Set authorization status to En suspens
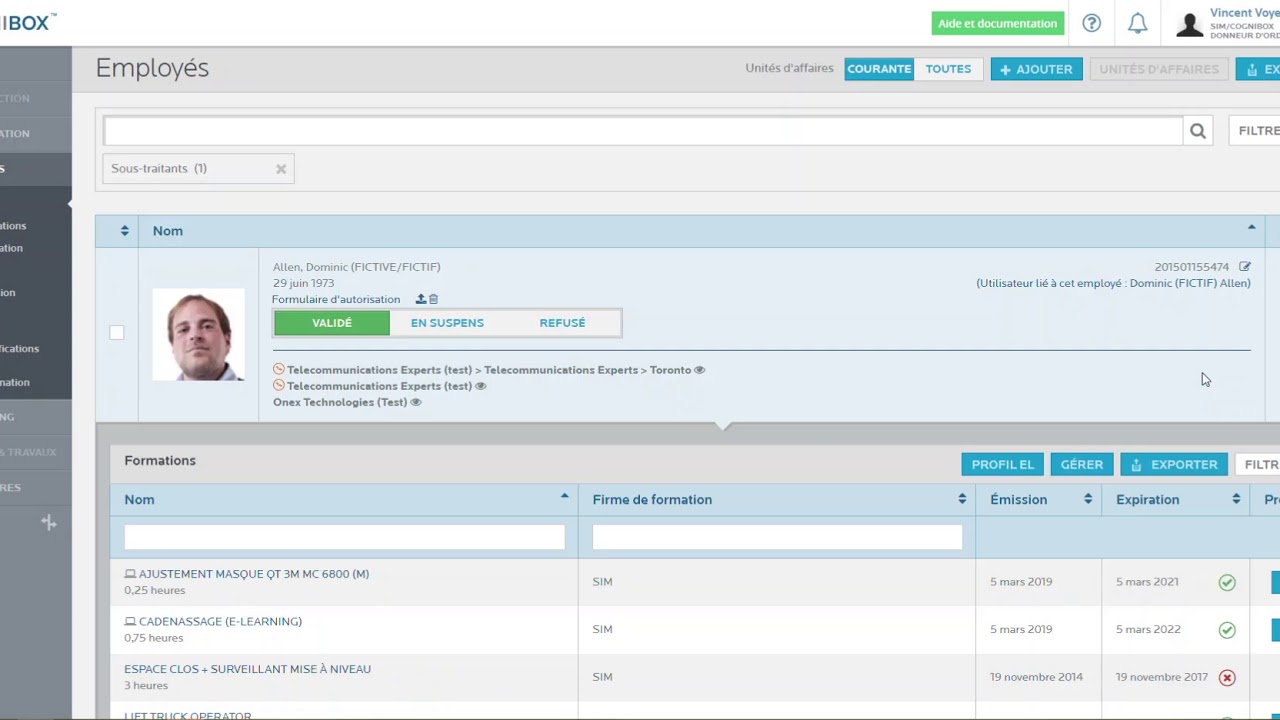Screen dimensions: 1280x720 pyautogui.click(x=447, y=323)
